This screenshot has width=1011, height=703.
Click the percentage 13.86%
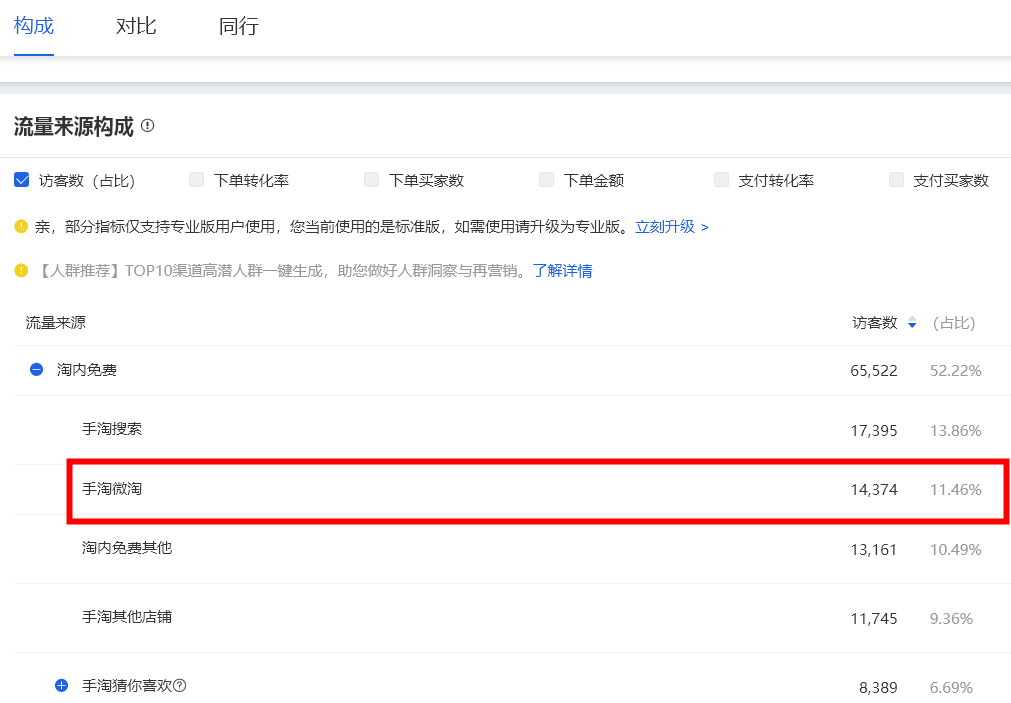point(956,431)
